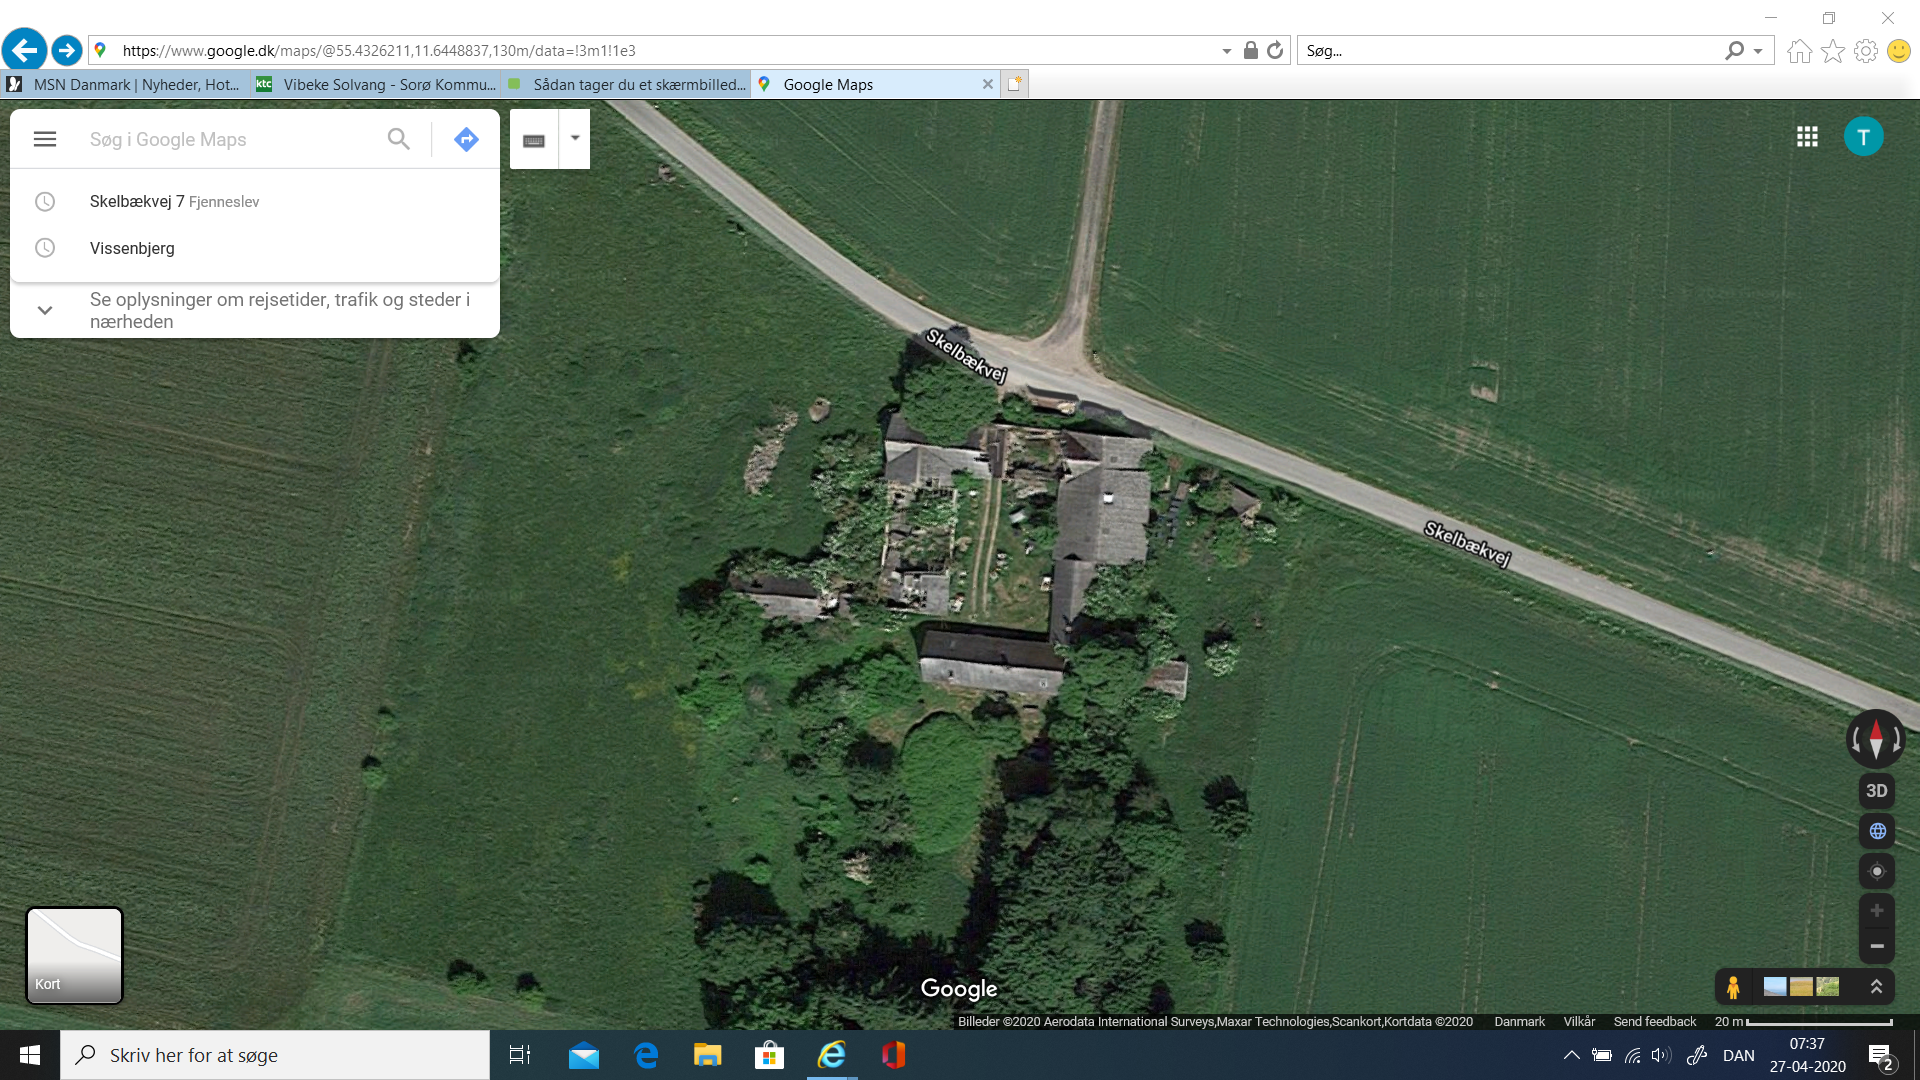1920x1080 pixels.
Task: Expand the imagery panel with double chevron
Action: point(1876,987)
